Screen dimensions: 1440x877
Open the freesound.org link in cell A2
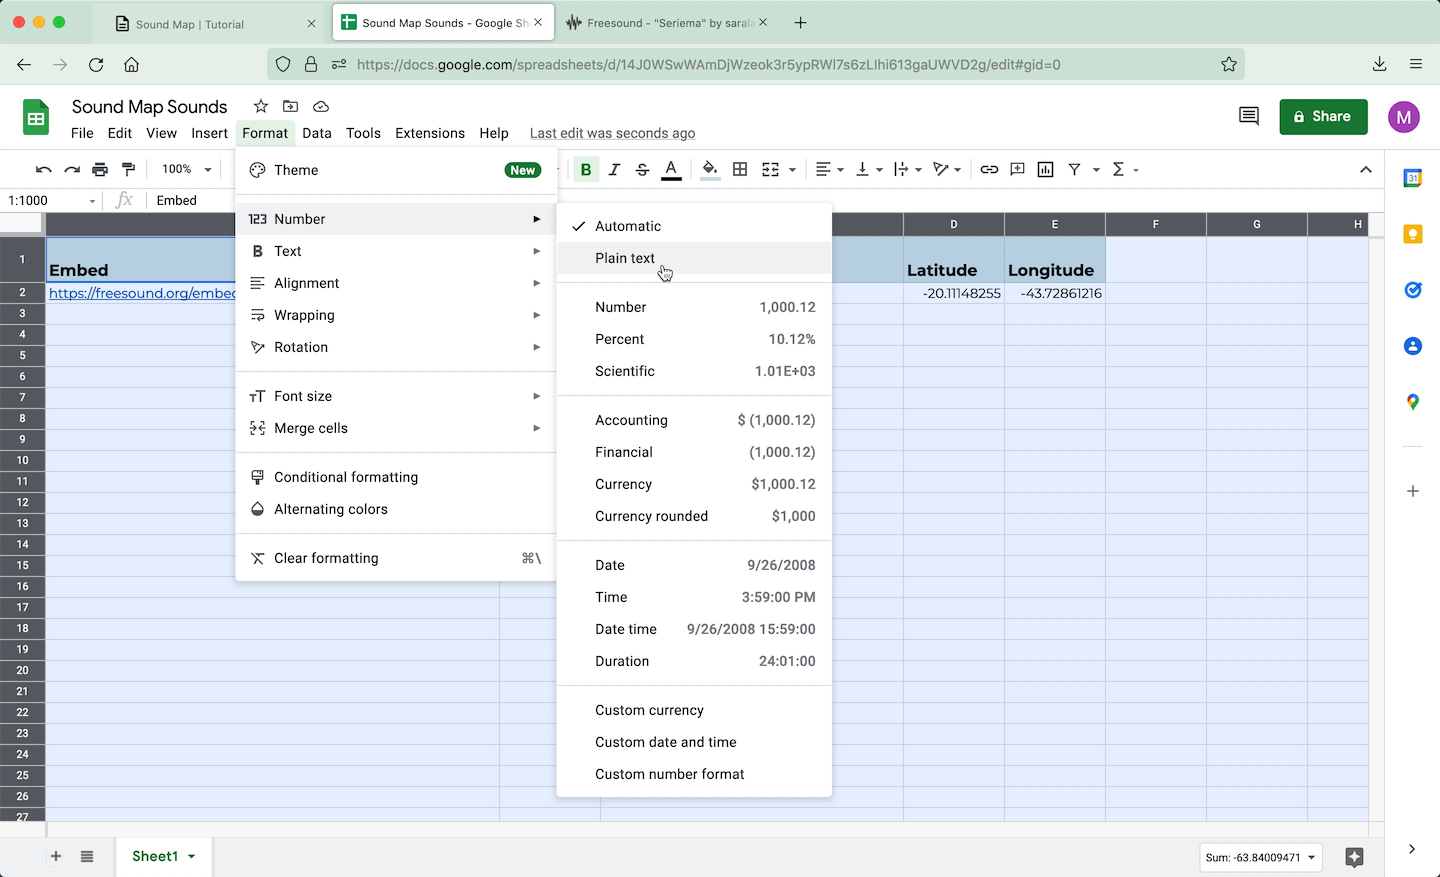pos(141,293)
